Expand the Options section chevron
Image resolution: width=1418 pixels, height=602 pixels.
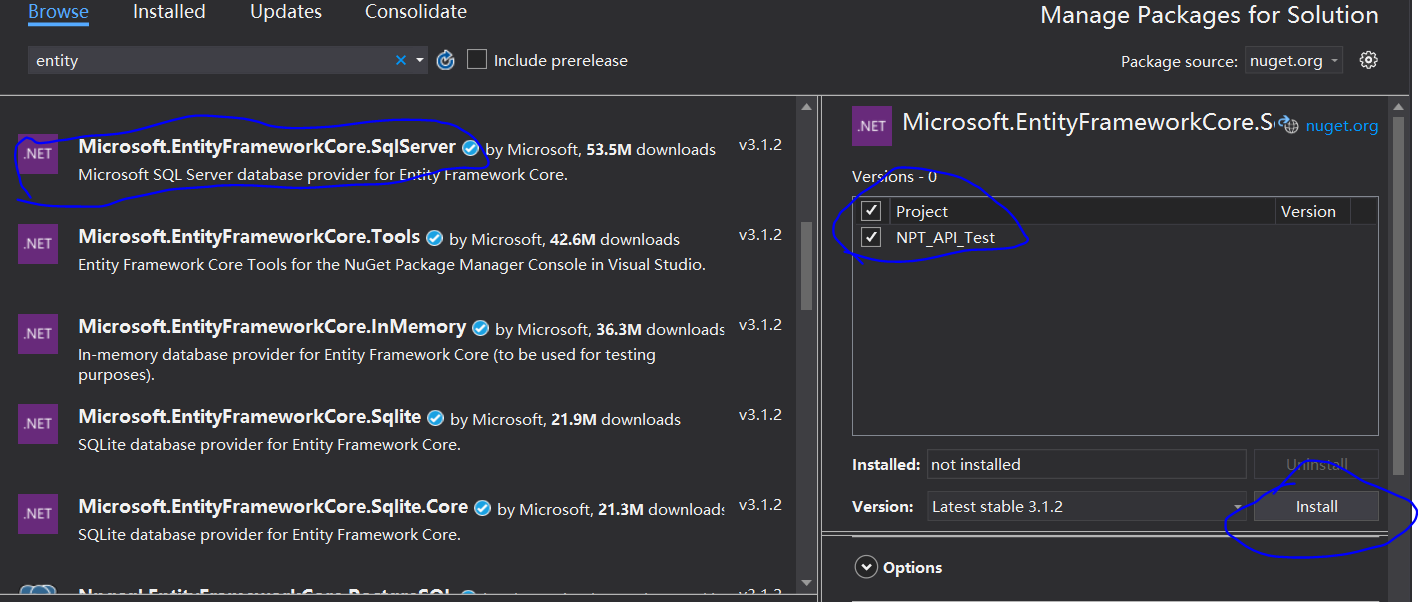(866, 567)
